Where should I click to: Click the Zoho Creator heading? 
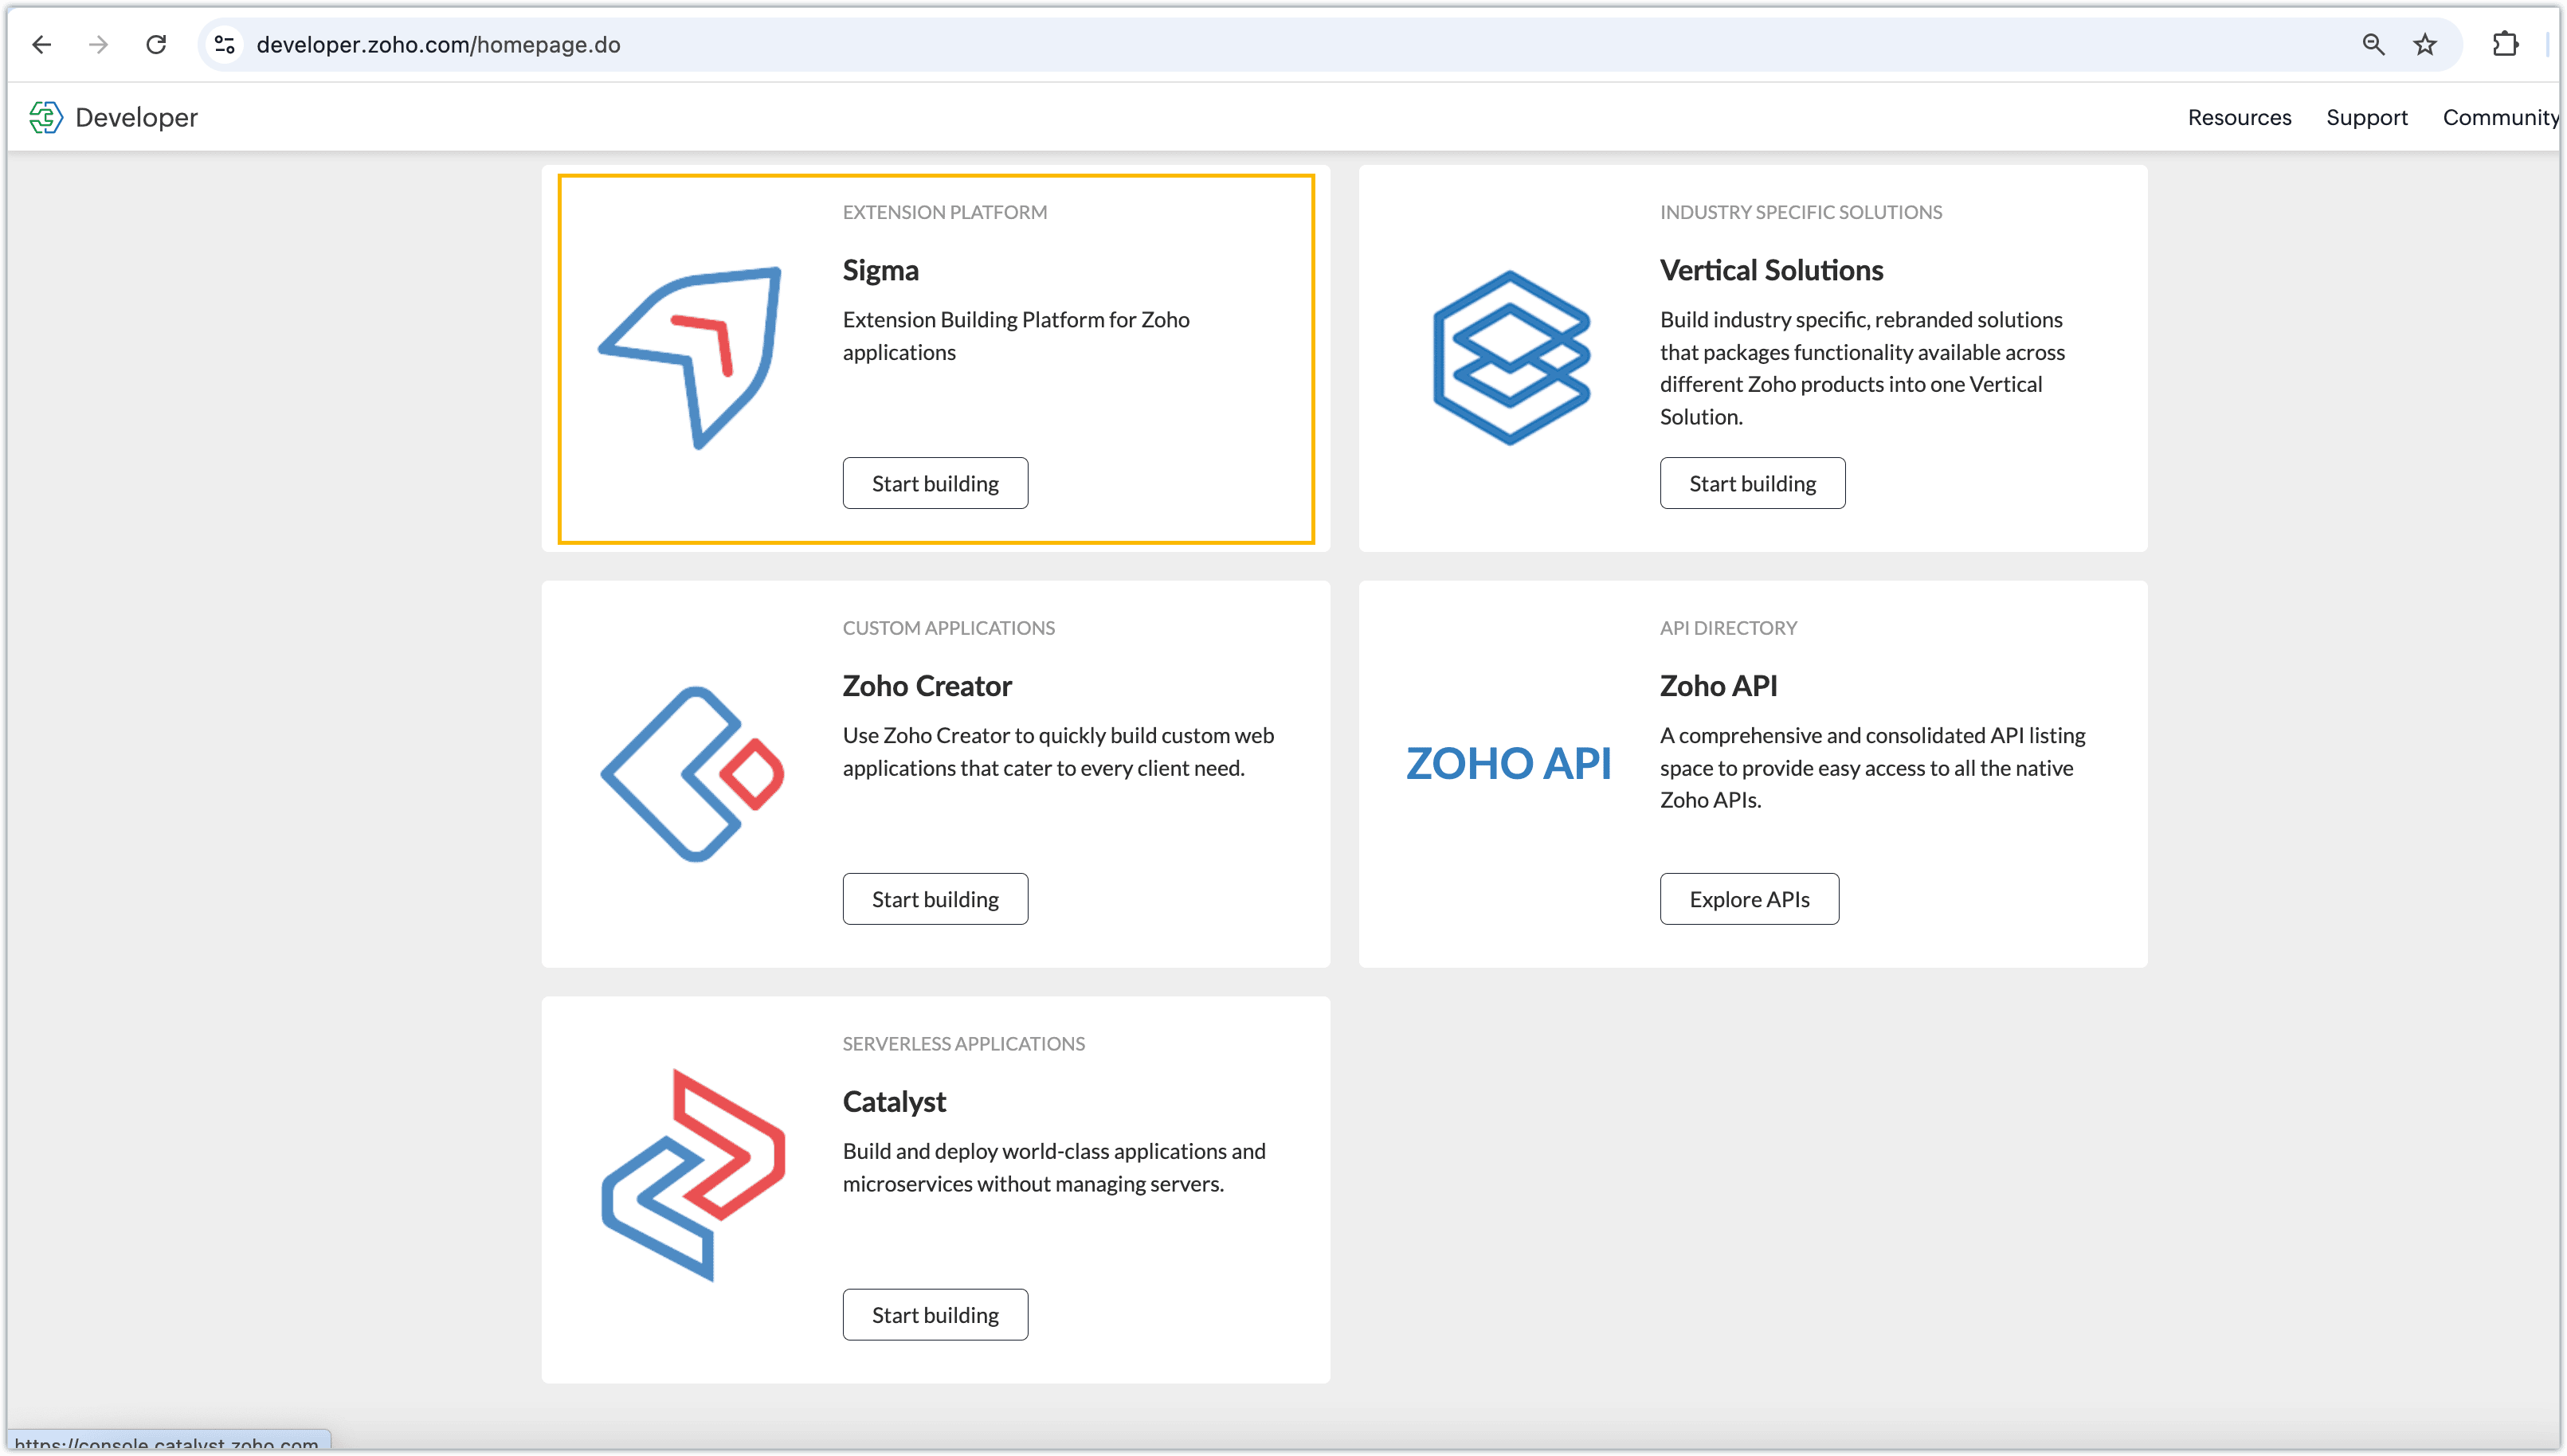click(927, 686)
